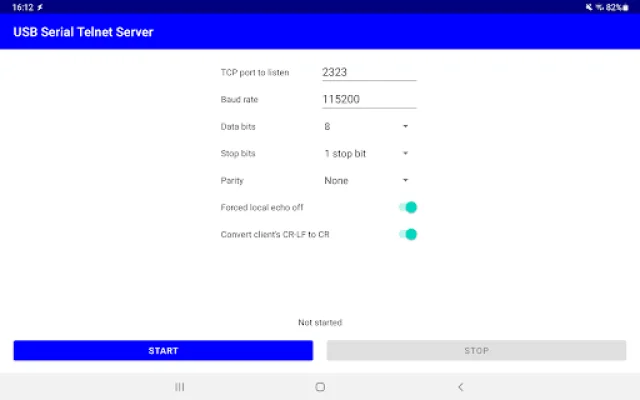Tap the muted sound status icon
The height and width of the screenshot is (400, 640).
(x=590, y=7)
